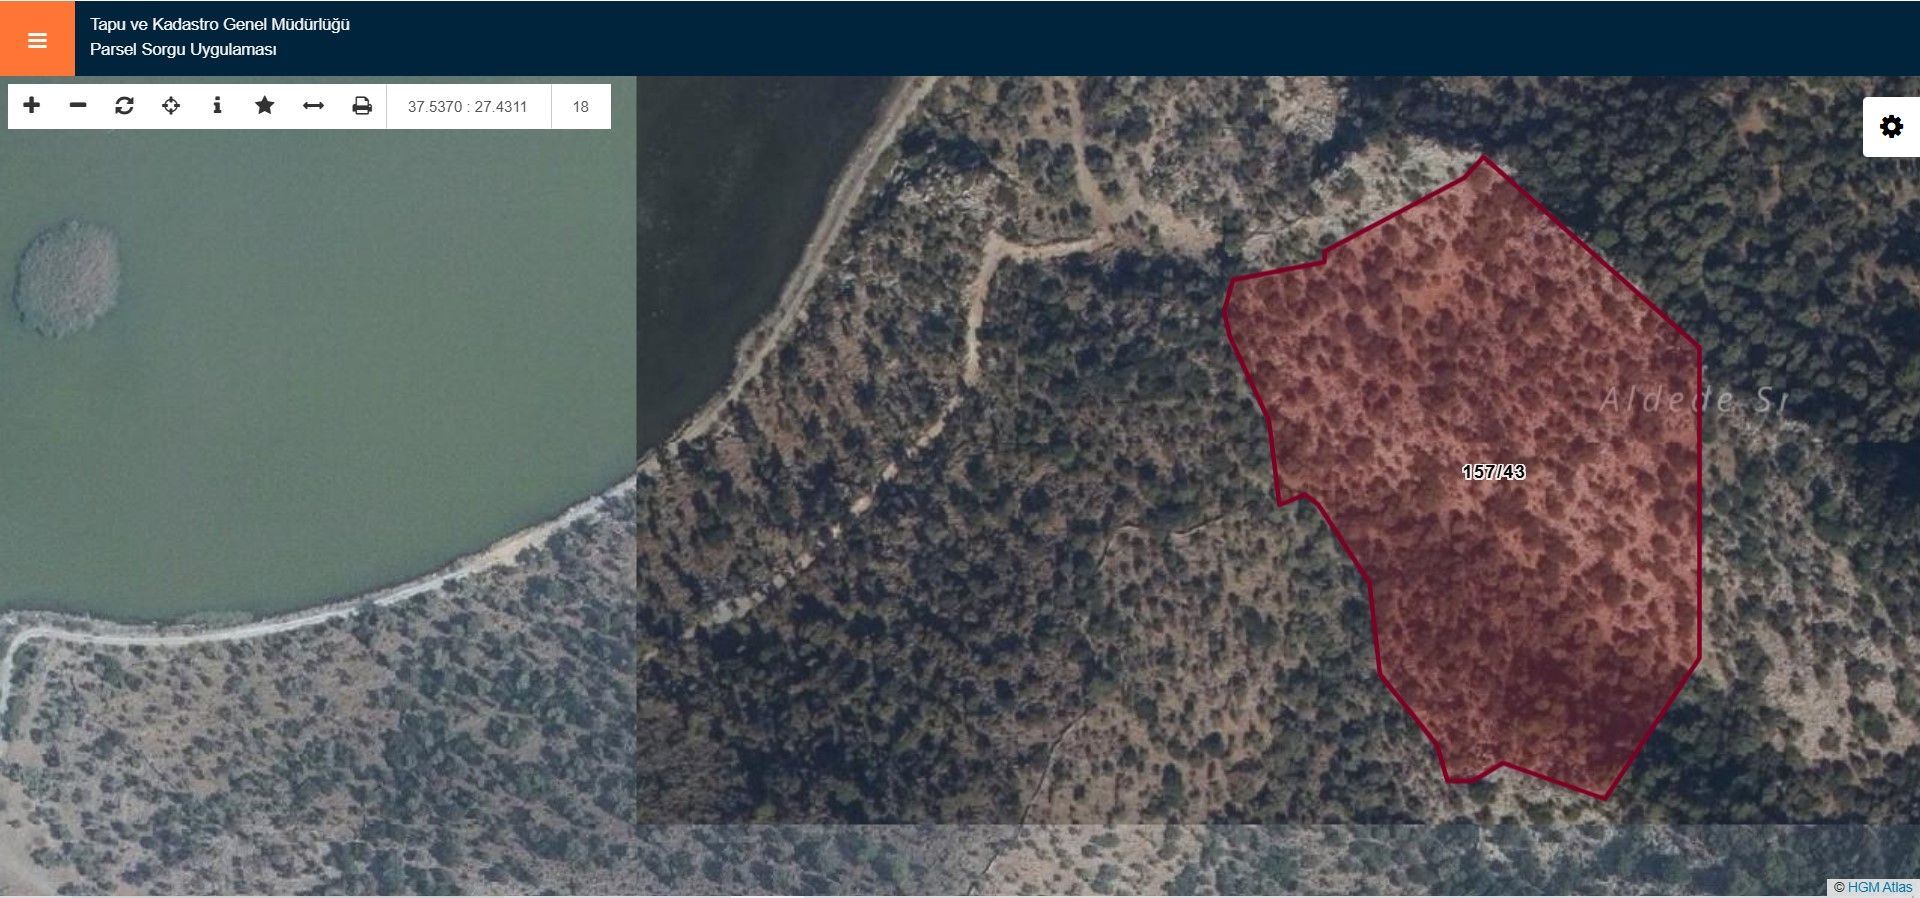Click the zoom level 18 box
1920x898 pixels.
[581, 107]
